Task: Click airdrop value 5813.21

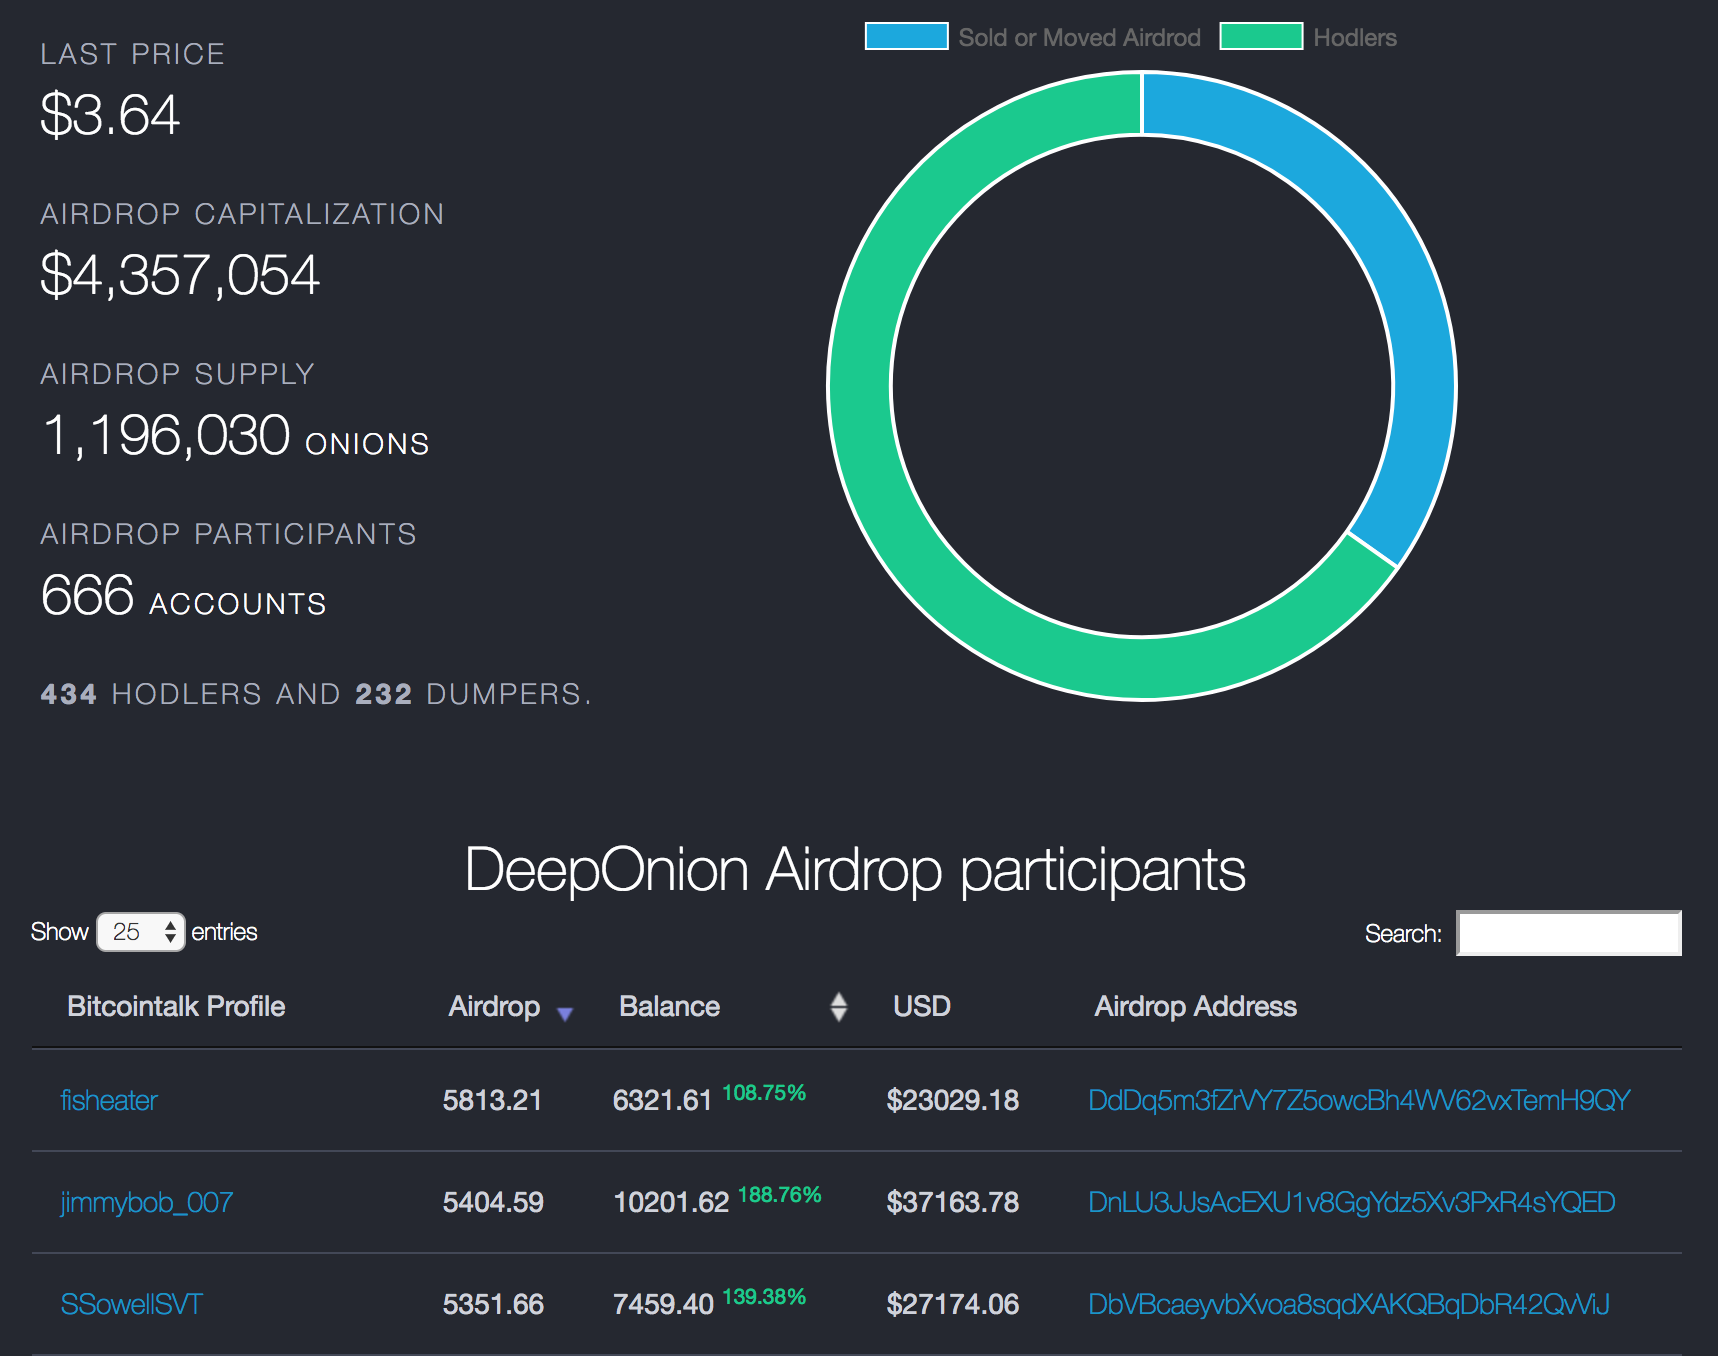Action: point(492,1100)
